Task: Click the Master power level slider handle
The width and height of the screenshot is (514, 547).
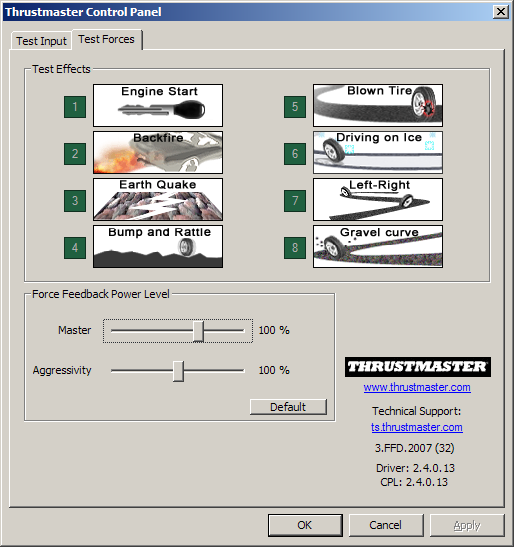Action: (199, 331)
